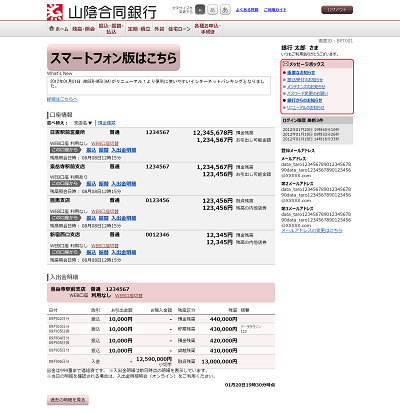The image size is (400, 413).
Task: Click the メールアドレスの変更はこちら link
Action: pyautogui.click(x=311, y=230)
